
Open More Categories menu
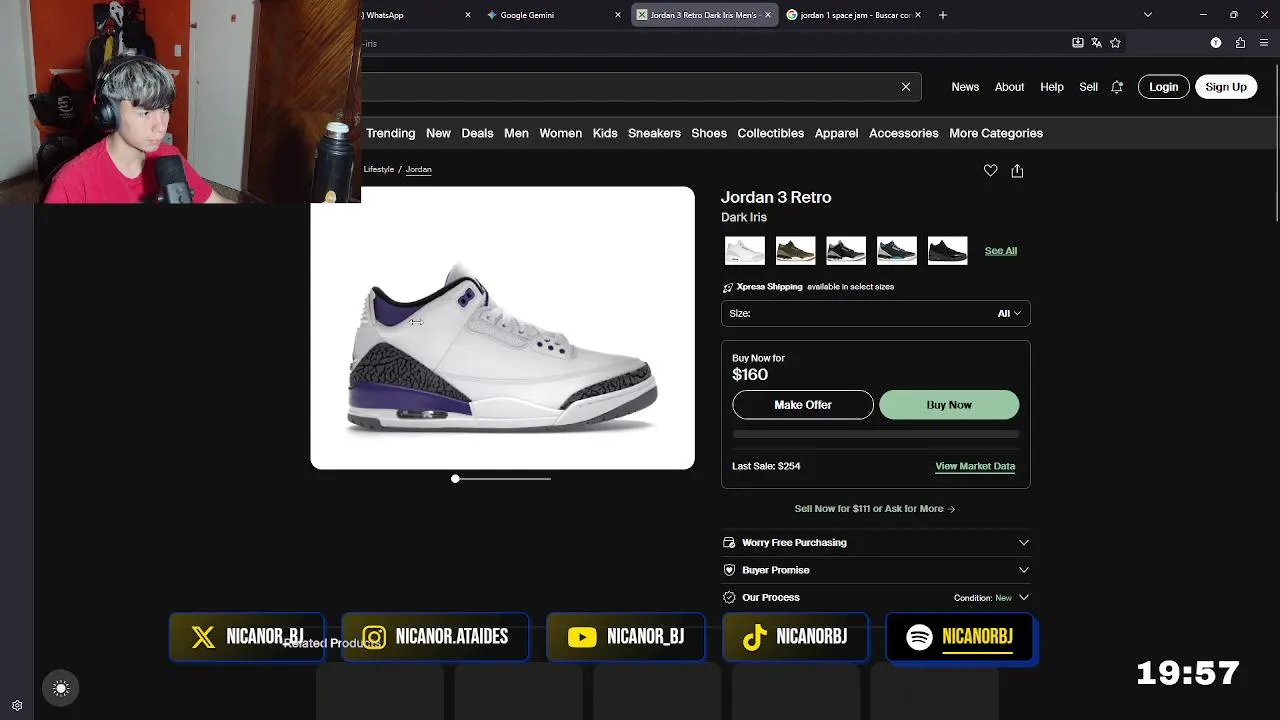(996, 133)
